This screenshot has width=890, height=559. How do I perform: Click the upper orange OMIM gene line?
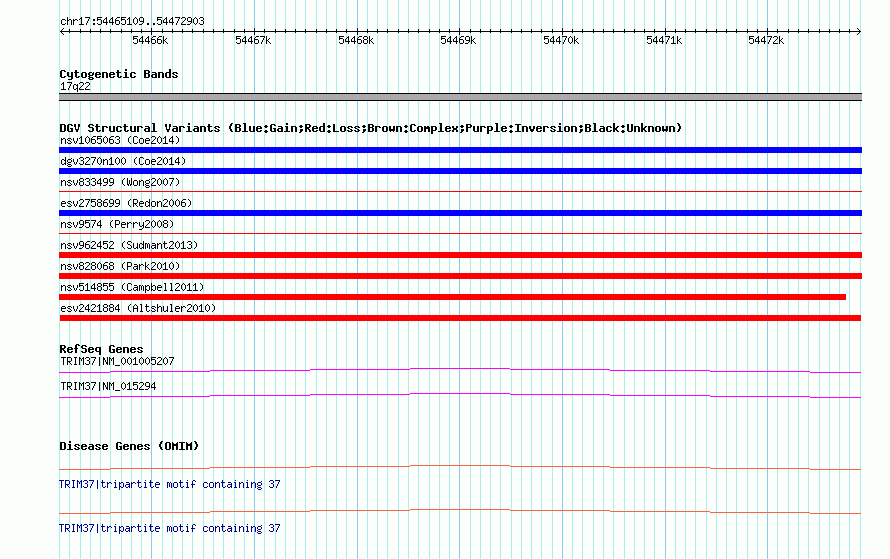coord(460,468)
